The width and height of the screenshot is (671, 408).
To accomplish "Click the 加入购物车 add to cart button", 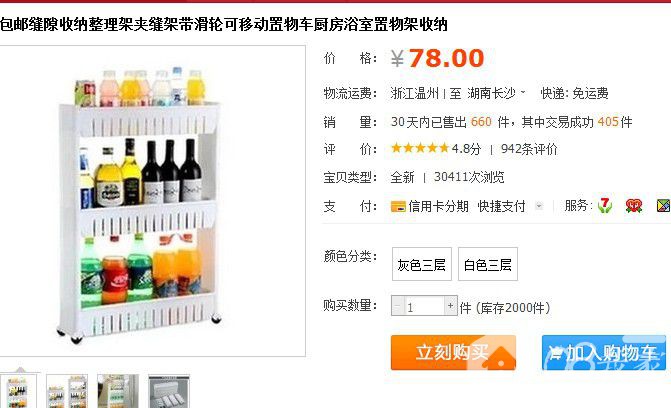I will [x=604, y=352].
